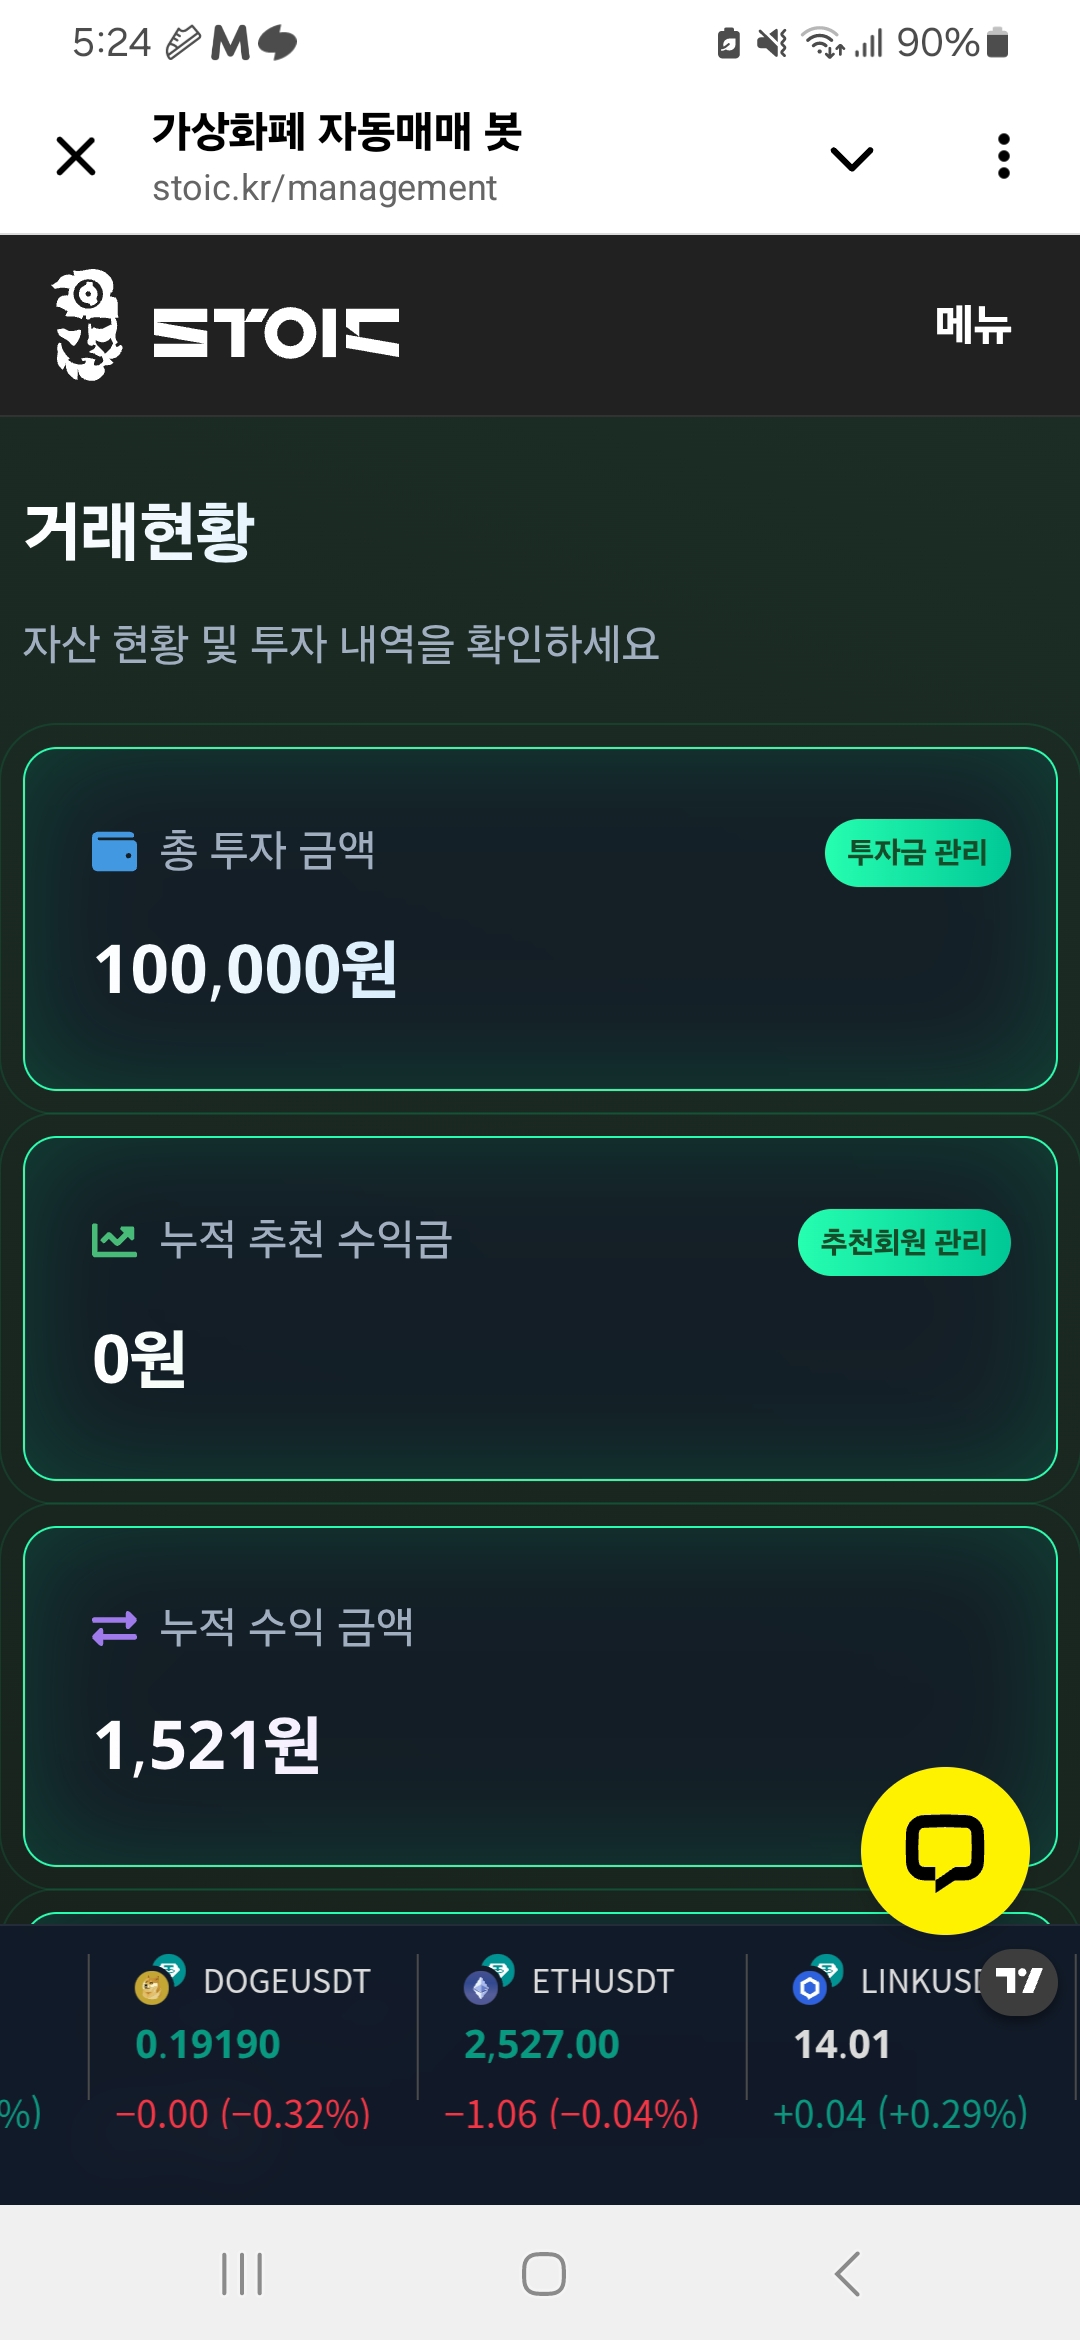This screenshot has height=2340, width=1080.
Task: Tap the Ethereum coin icon
Action: (482, 1986)
